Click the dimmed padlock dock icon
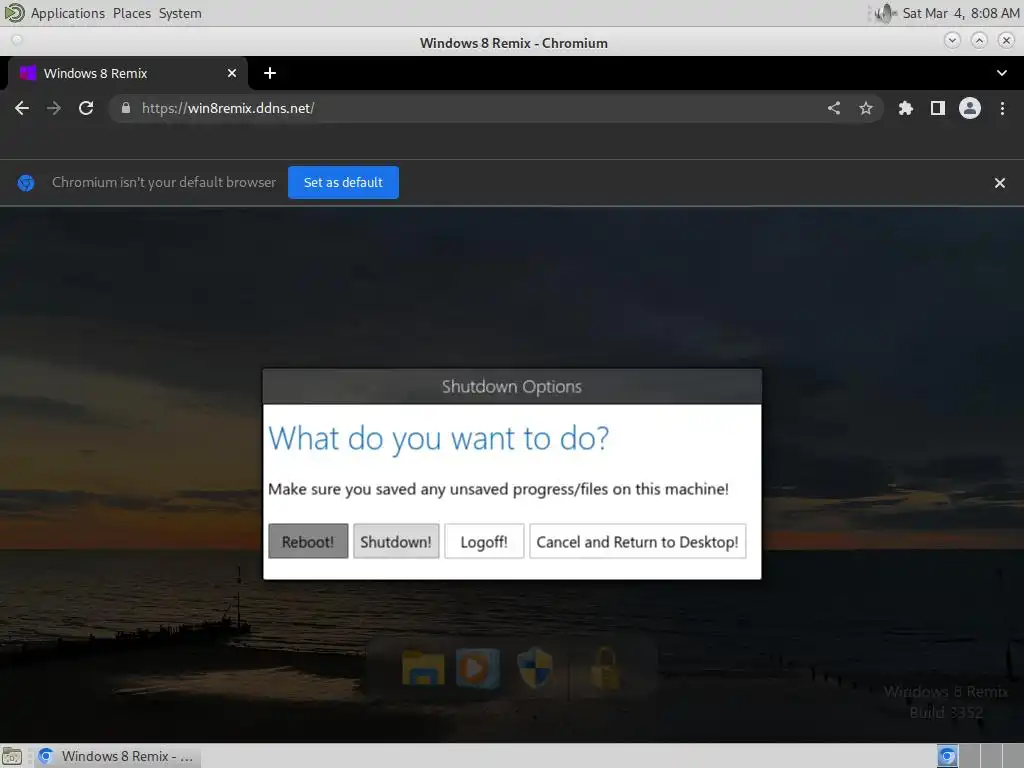This screenshot has width=1024, height=768. click(605, 667)
